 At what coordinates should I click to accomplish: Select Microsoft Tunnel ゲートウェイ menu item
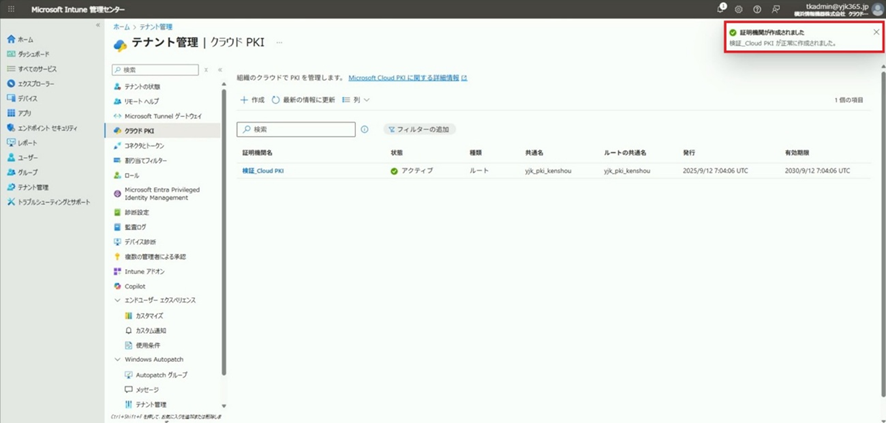(162, 116)
